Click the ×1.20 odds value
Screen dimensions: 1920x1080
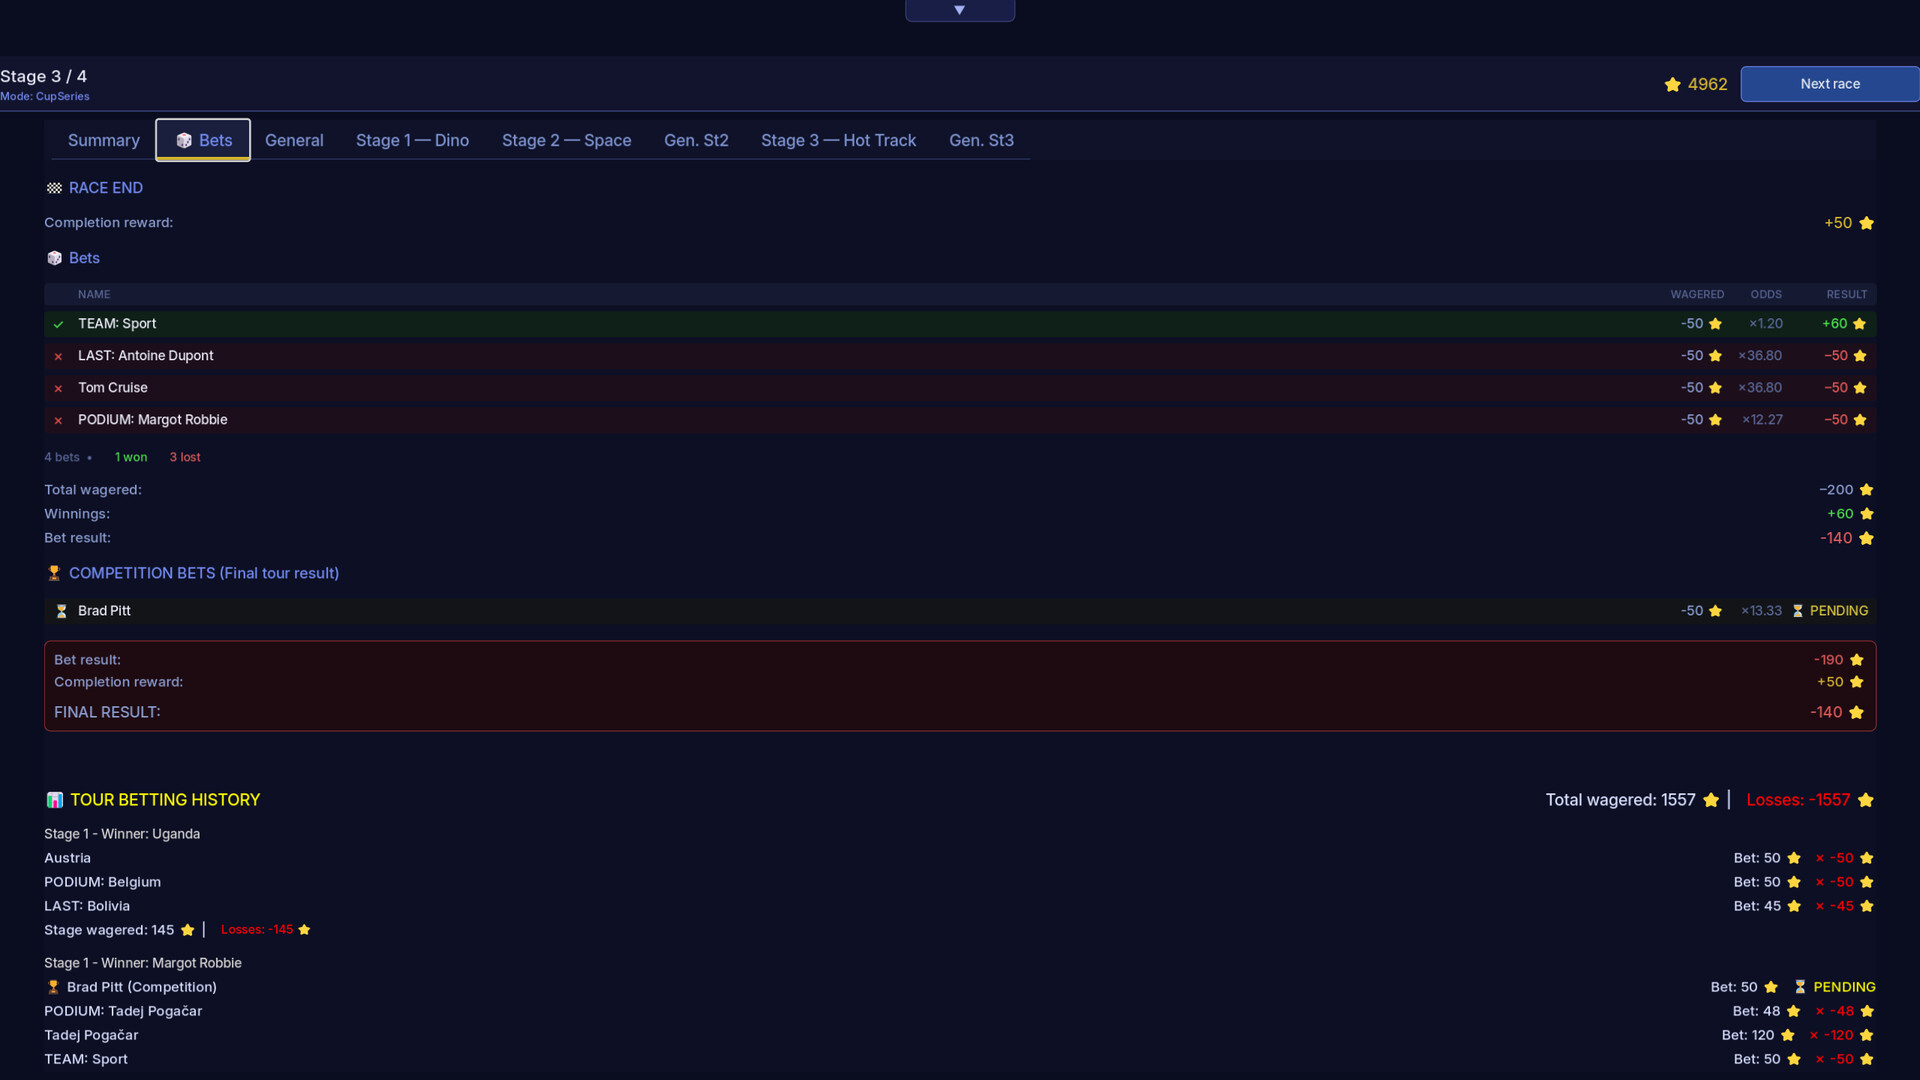click(x=1765, y=324)
